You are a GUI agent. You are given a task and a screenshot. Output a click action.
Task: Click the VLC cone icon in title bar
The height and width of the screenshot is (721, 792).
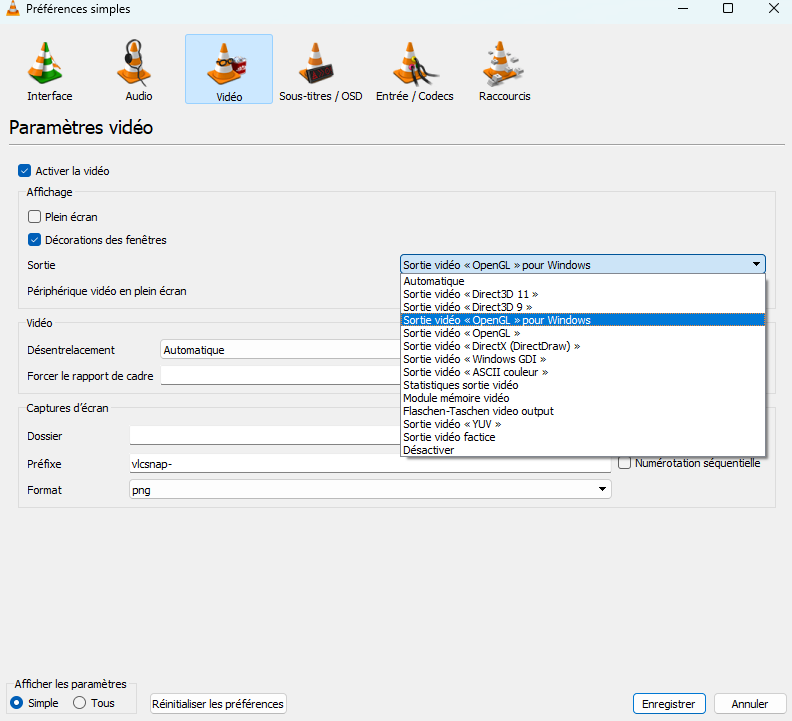point(13,9)
